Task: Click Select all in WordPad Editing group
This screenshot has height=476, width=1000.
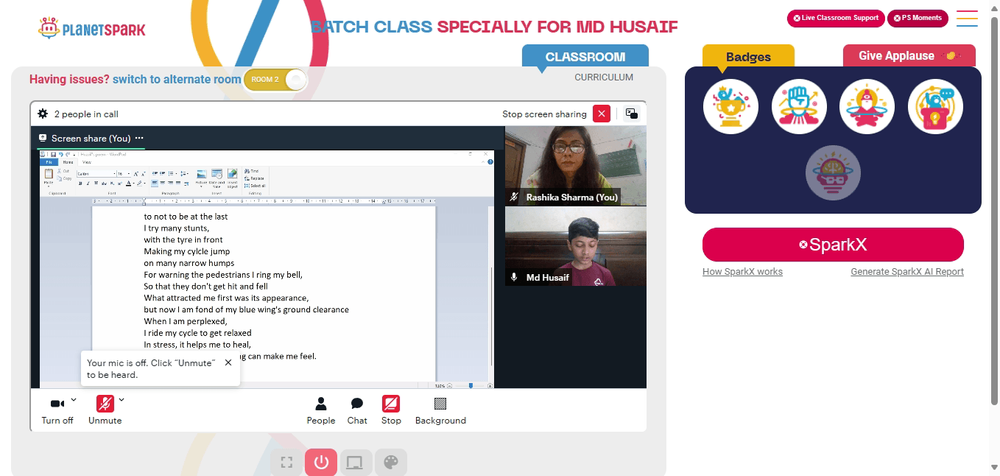Action: 255,185
